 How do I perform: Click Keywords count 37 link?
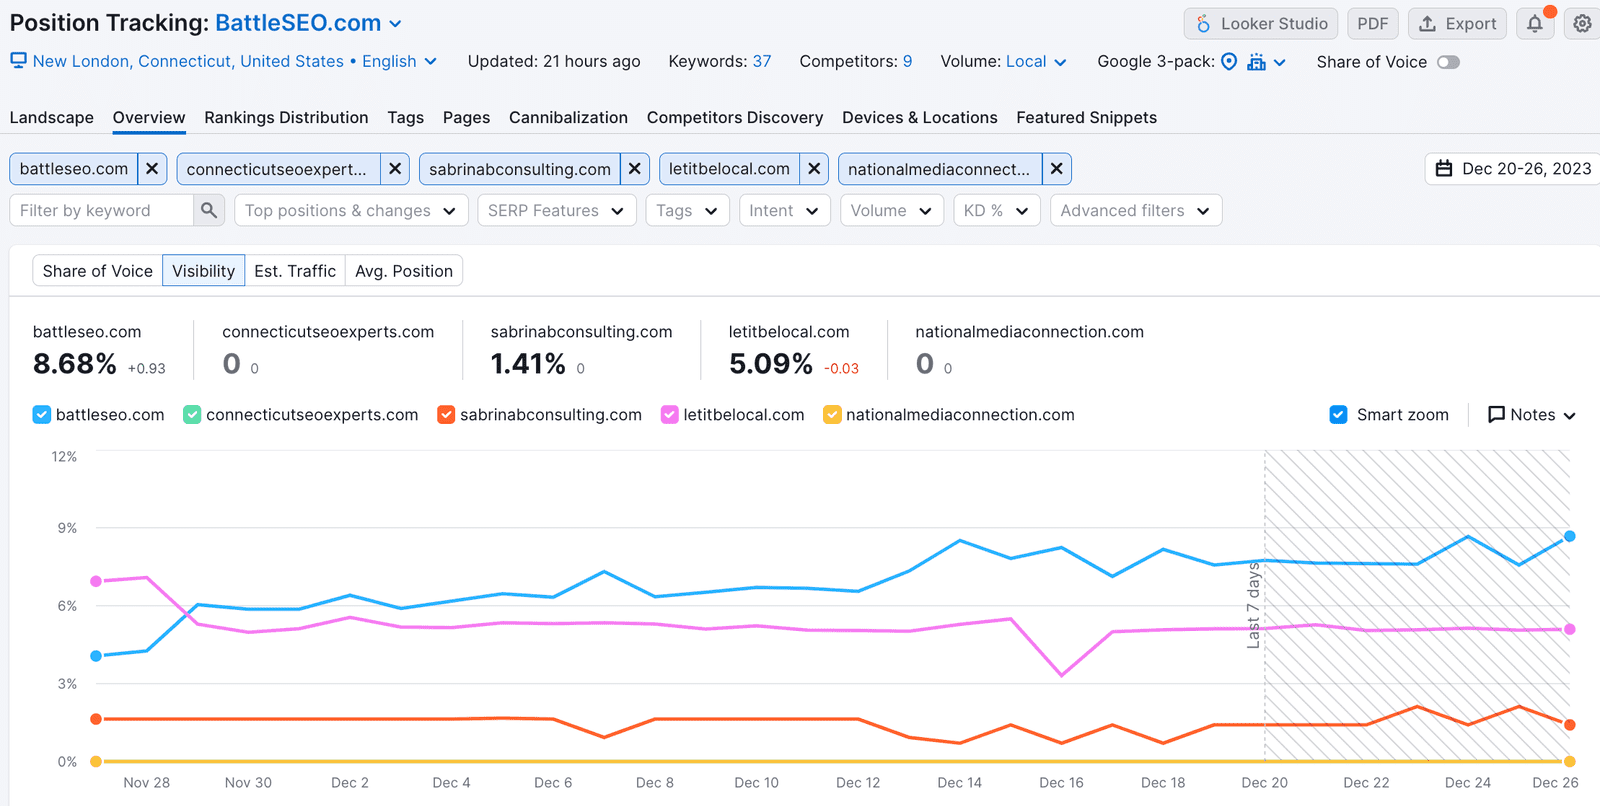click(x=762, y=61)
